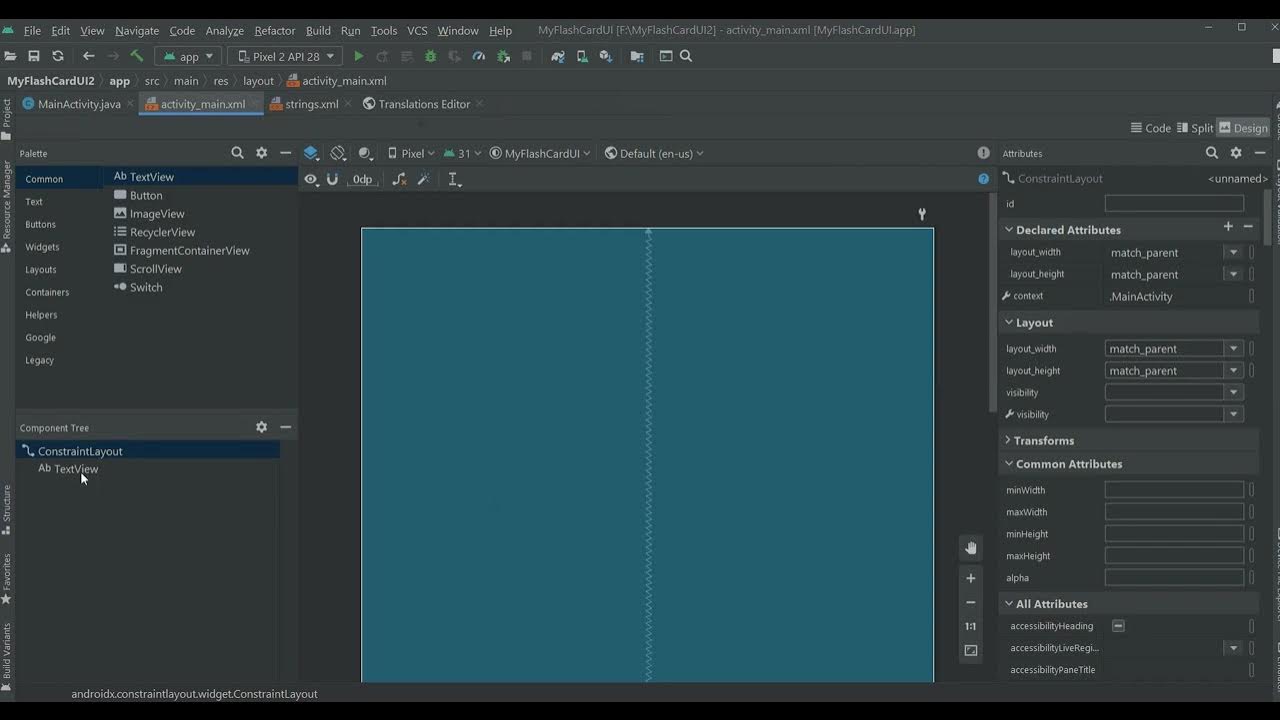Image resolution: width=1280 pixels, height=720 pixels.
Task: Click the alpha input field
Action: 1174,577
